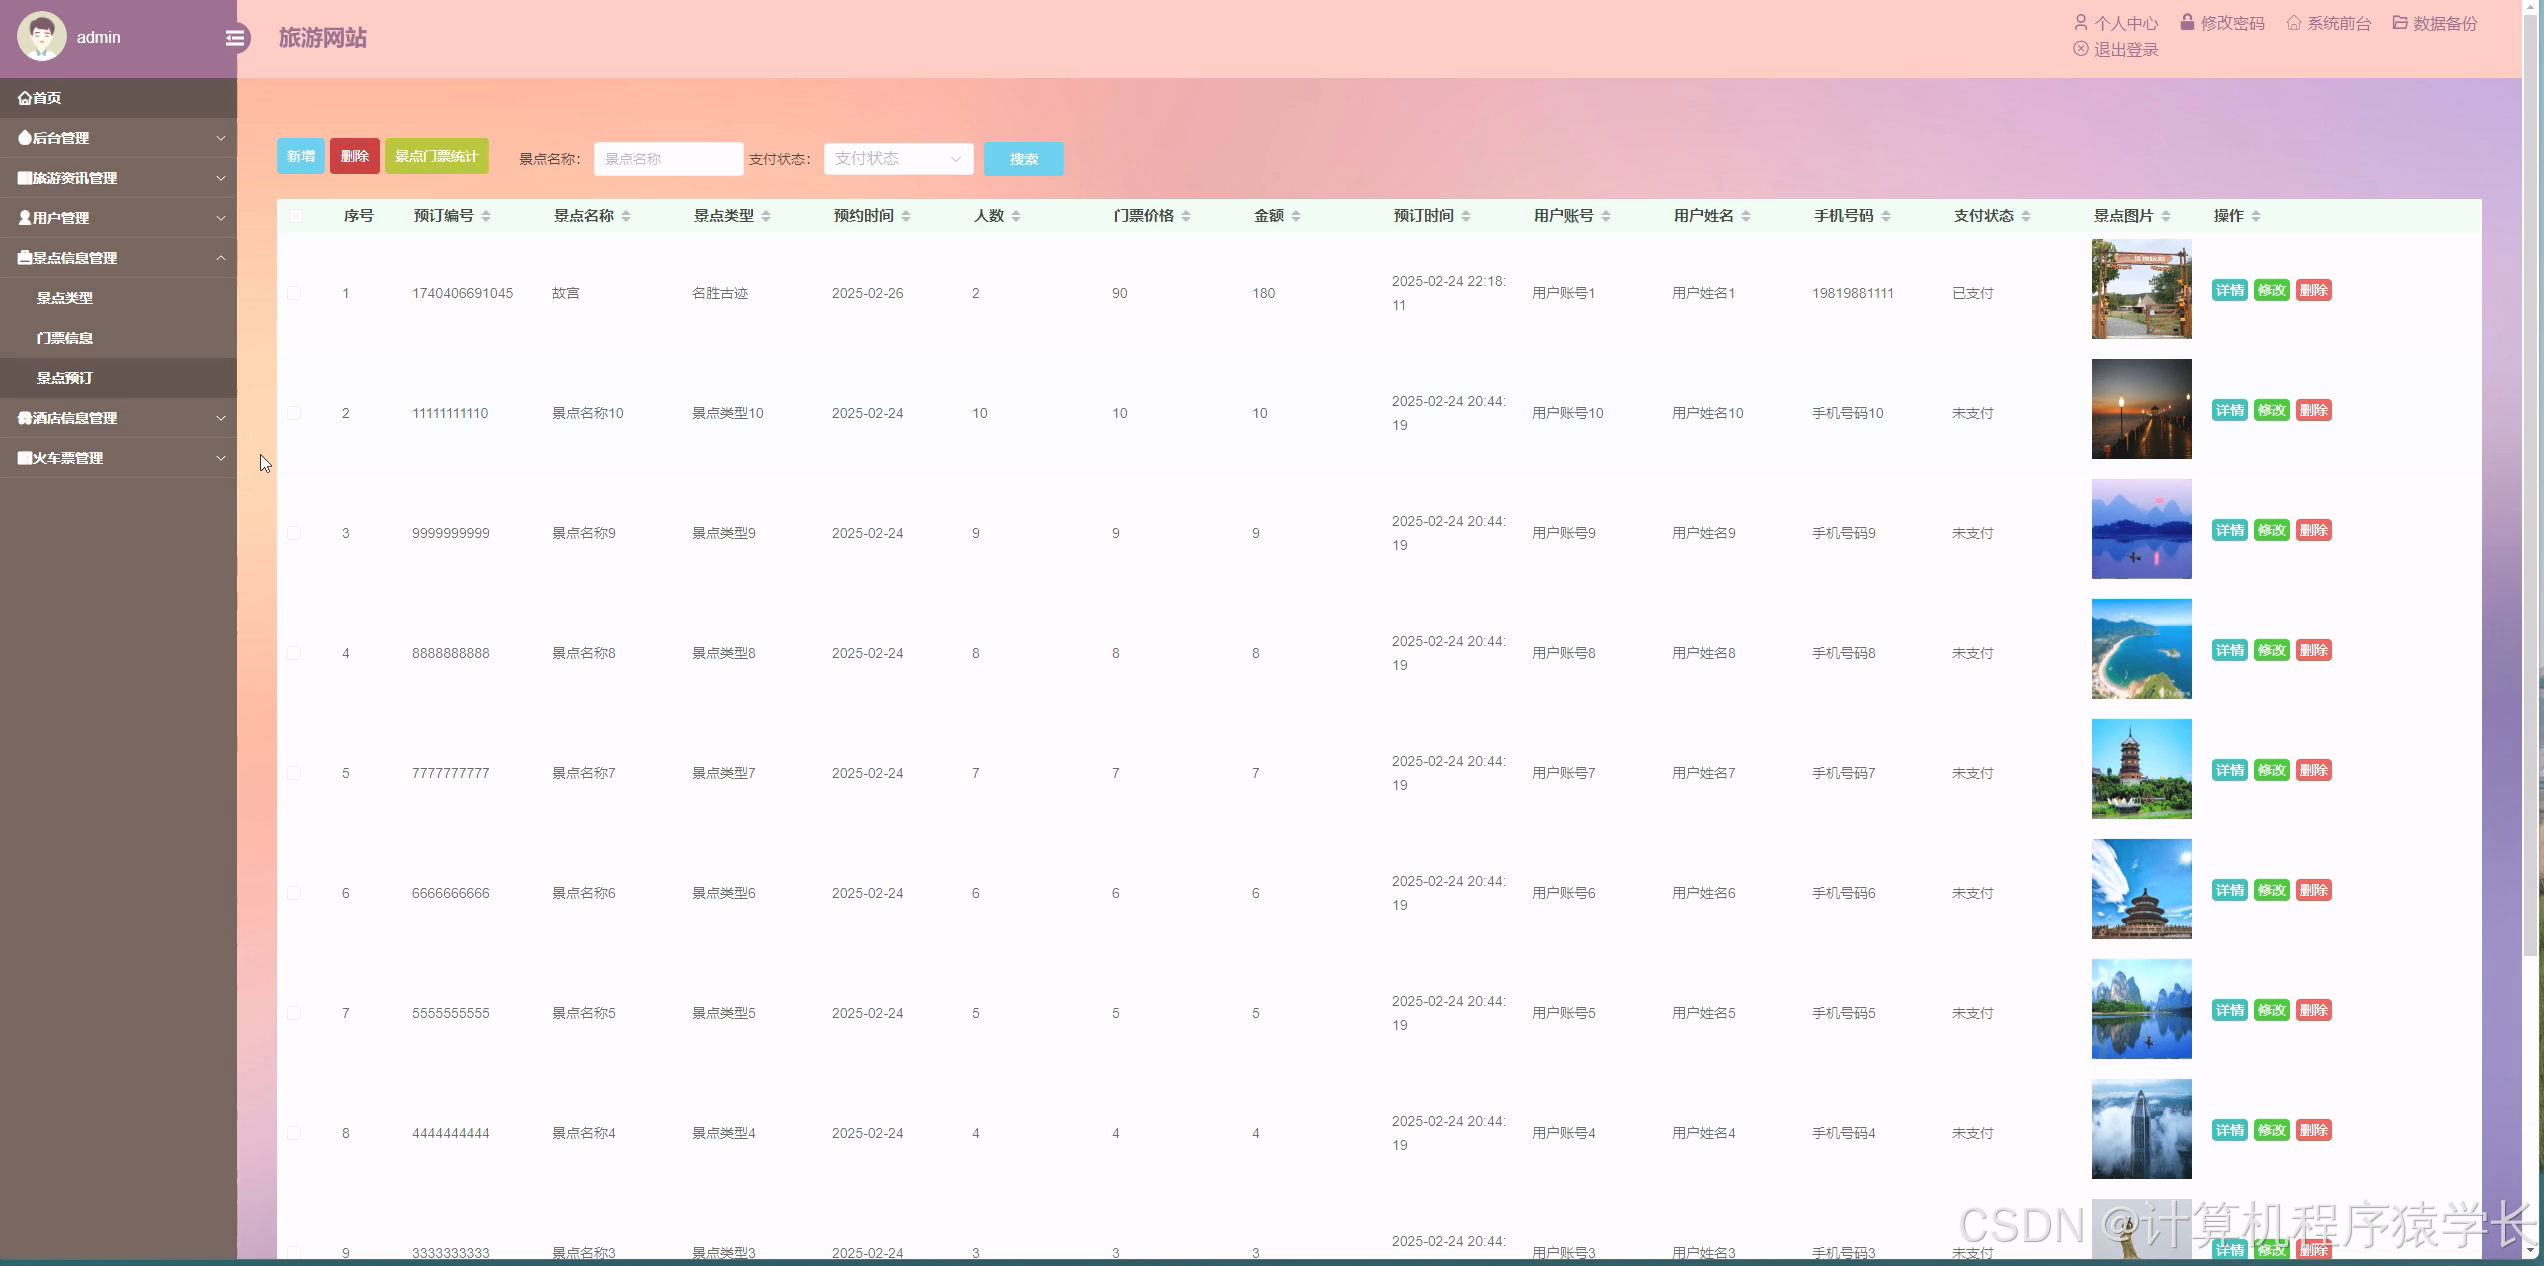Screen dimensions: 2544x1266
Task: Open 数据备份 folder icon
Action: (x=2400, y=22)
